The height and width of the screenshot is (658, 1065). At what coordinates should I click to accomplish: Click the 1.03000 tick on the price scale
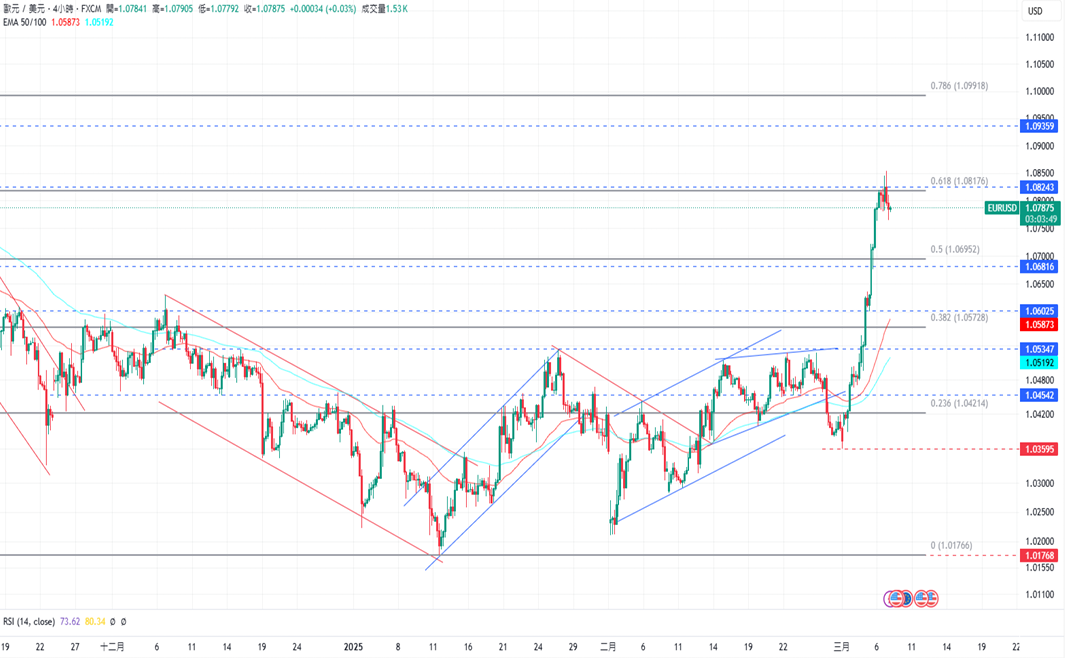[1040, 484]
